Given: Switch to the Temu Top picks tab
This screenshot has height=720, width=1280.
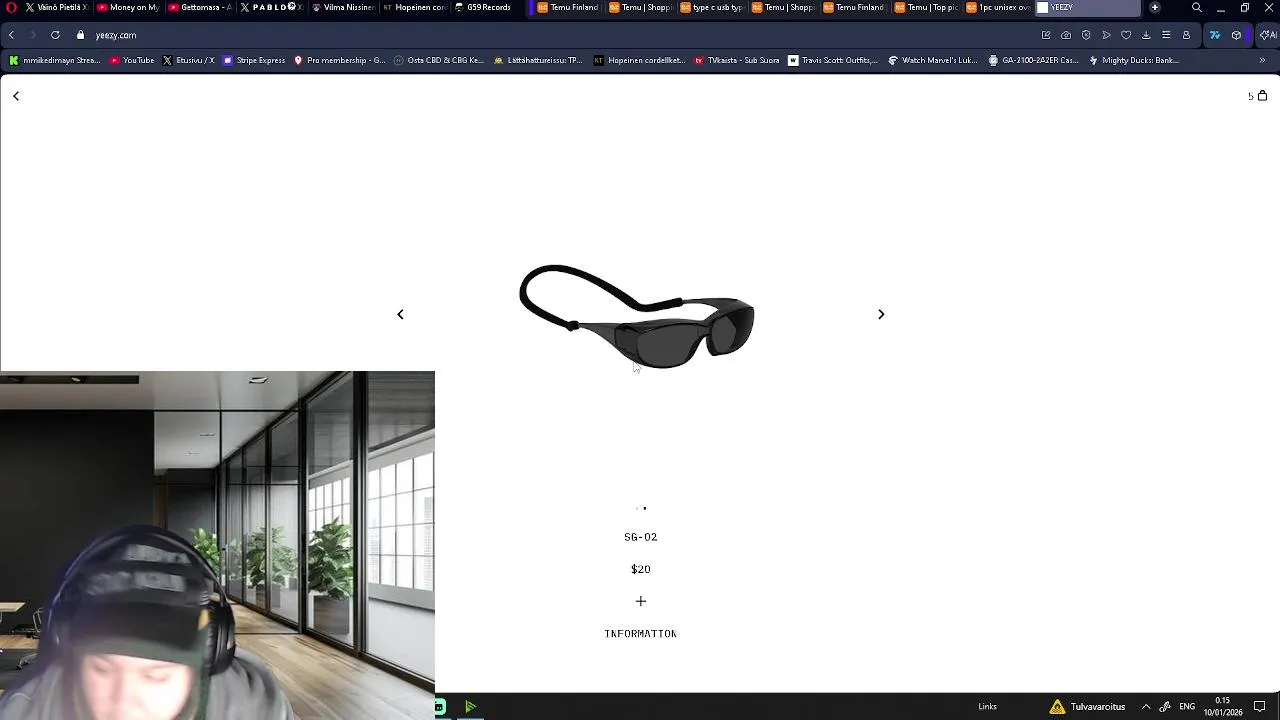Looking at the screenshot, I should (x=926, y=7).
